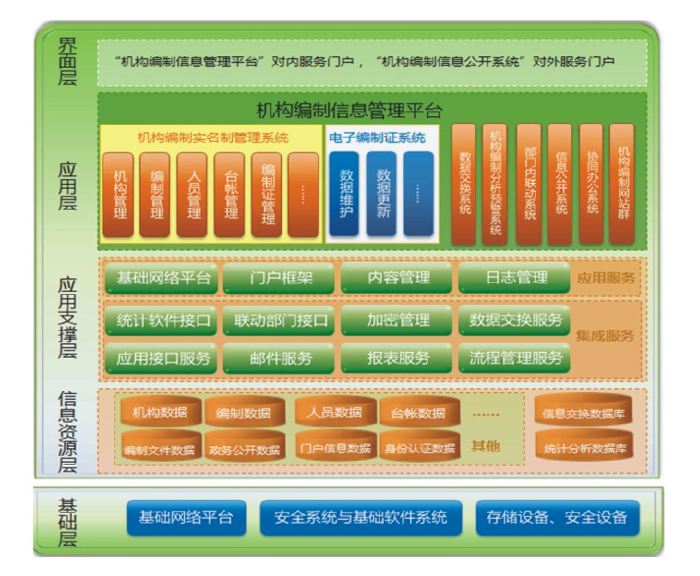Open the 数据交换系统 vertical block

coord(464,184)
